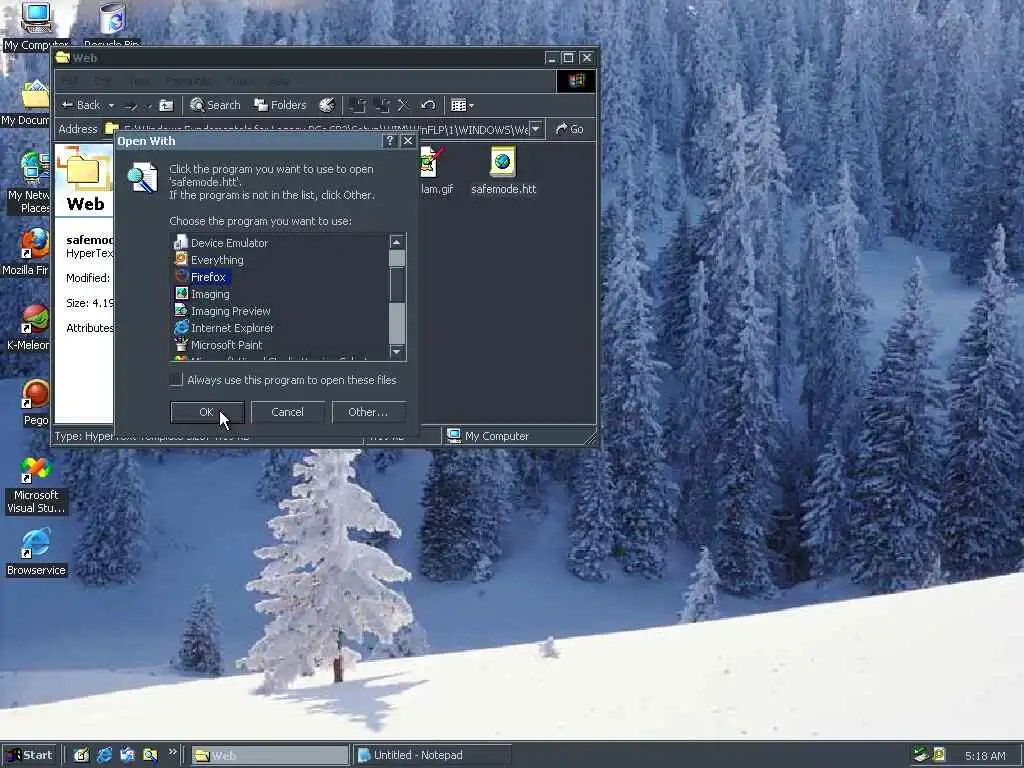Screen dimensions: 1024x768
Task: Open the File menu in Web window
Action: click(x=70, y=81)
